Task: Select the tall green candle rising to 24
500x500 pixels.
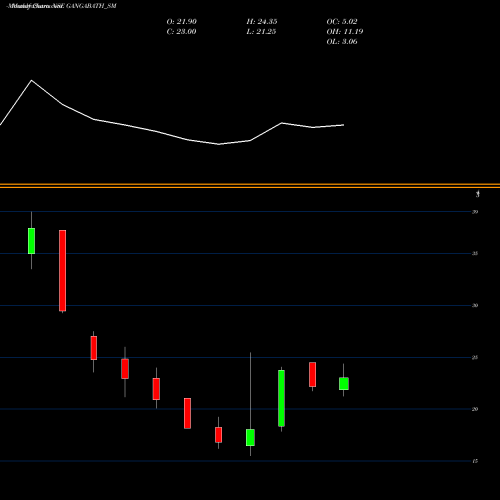Action: click(x=281, y=398)
